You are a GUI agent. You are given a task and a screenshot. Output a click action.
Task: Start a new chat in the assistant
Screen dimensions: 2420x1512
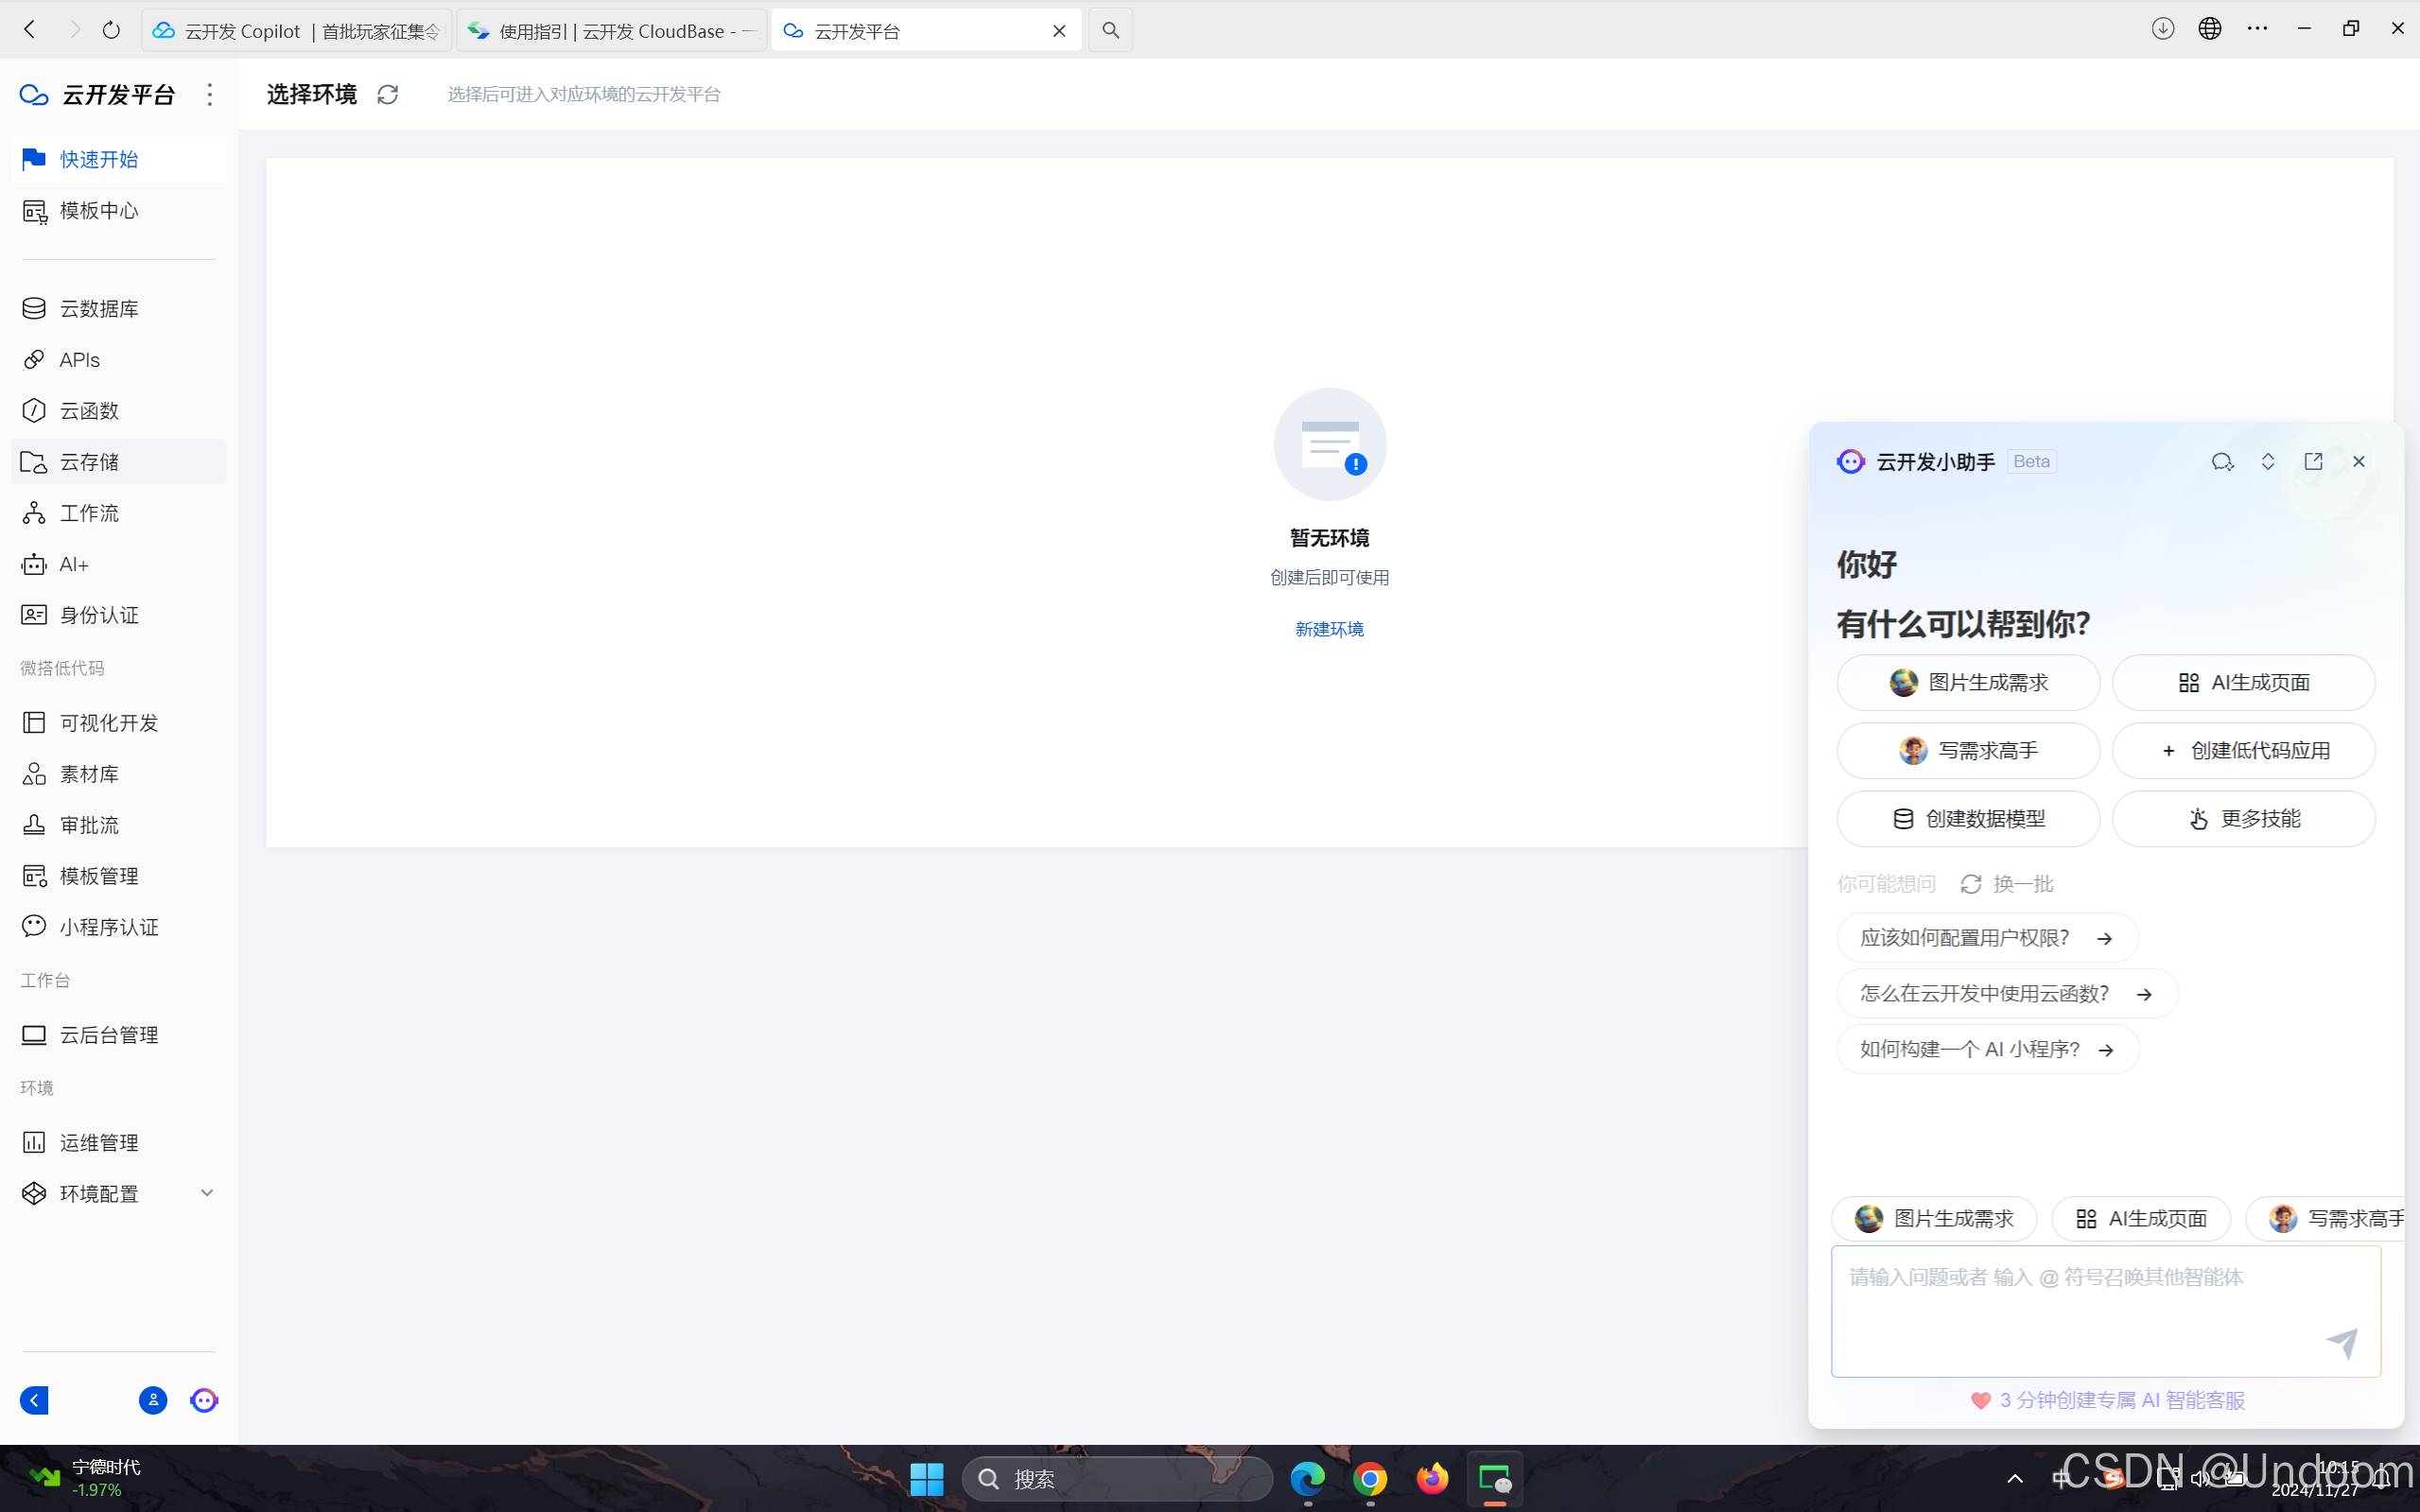coord(2222,461)
